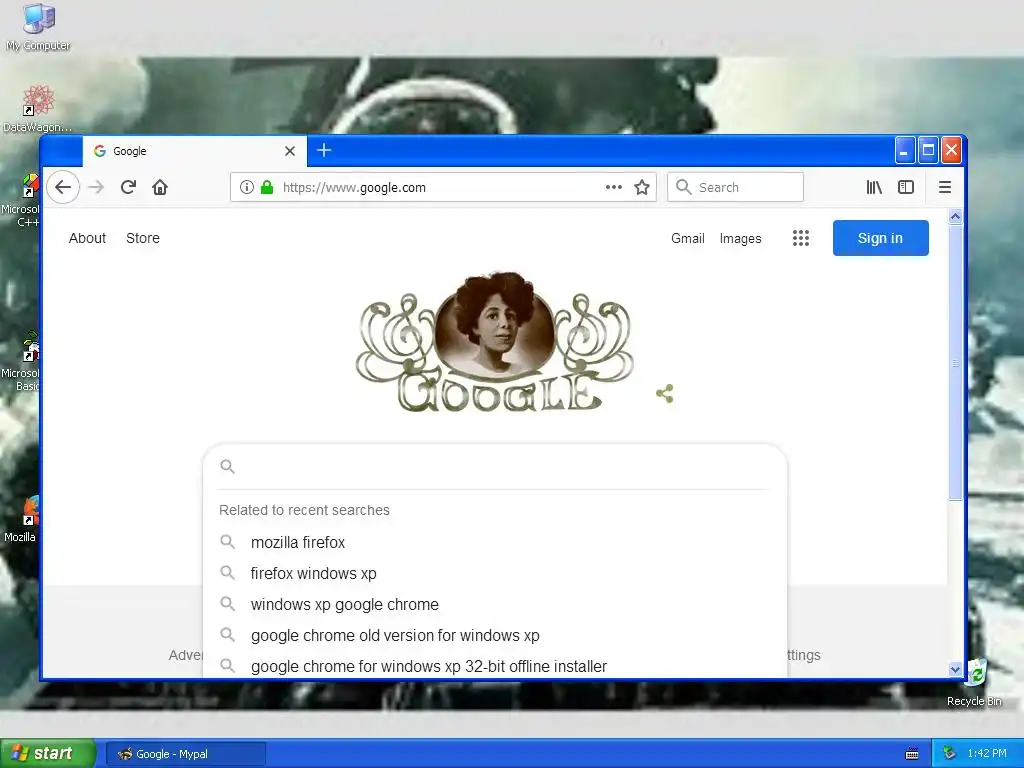Open the browser hamburger menu
This screenshot has width=1024, height=768.
point(944,187)
